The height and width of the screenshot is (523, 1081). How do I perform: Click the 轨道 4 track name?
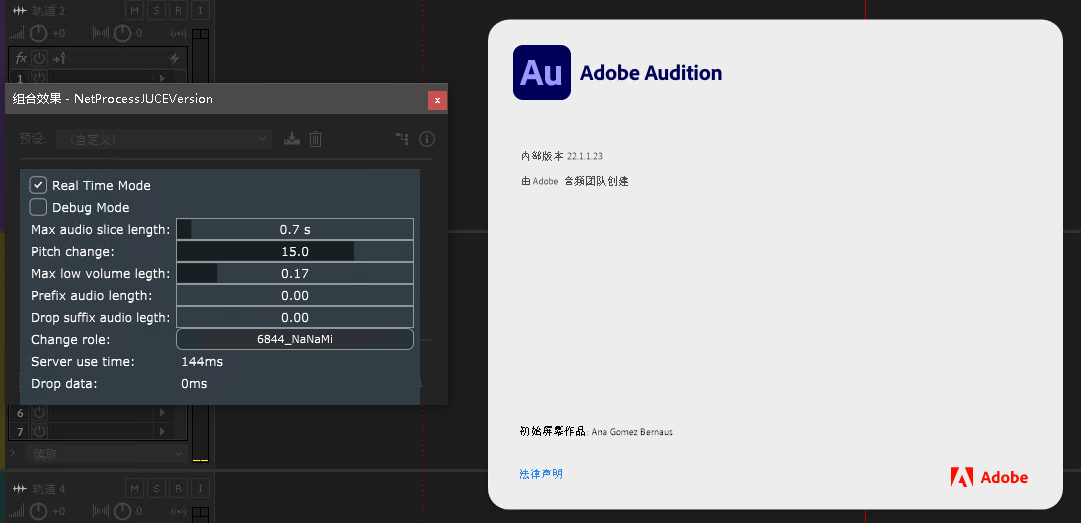(x=48, y=489)
